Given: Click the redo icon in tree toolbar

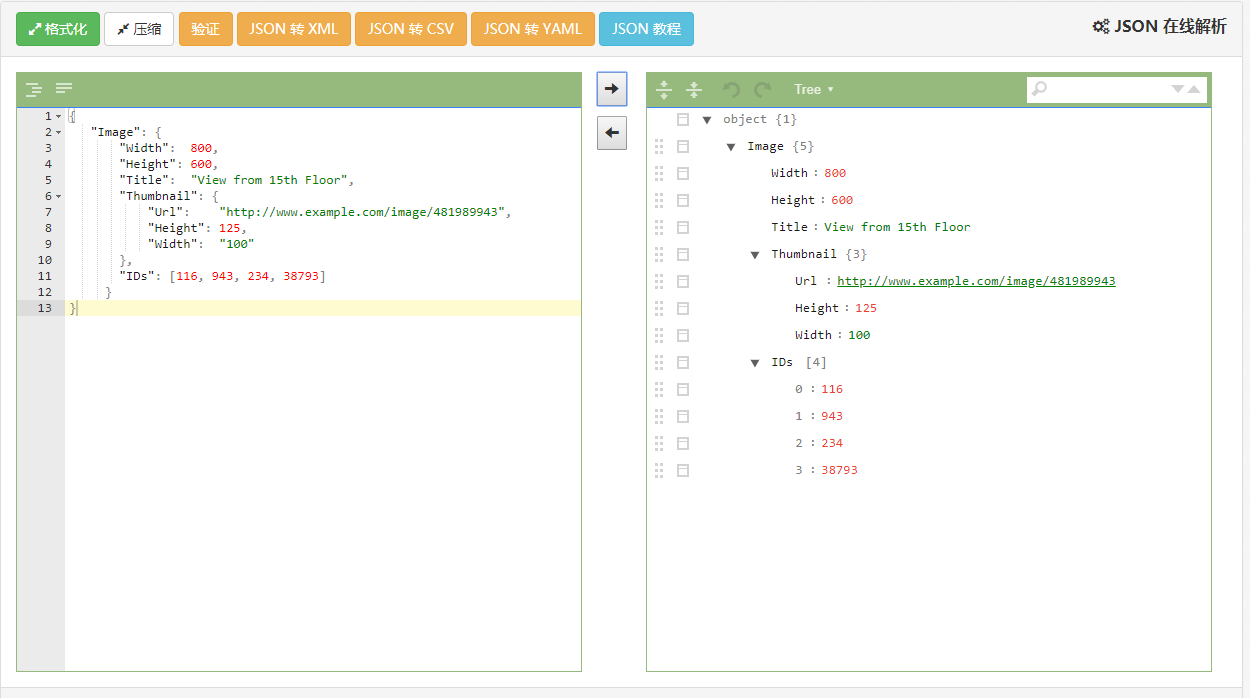Looking at the screenshot, I should coord(762,90).
